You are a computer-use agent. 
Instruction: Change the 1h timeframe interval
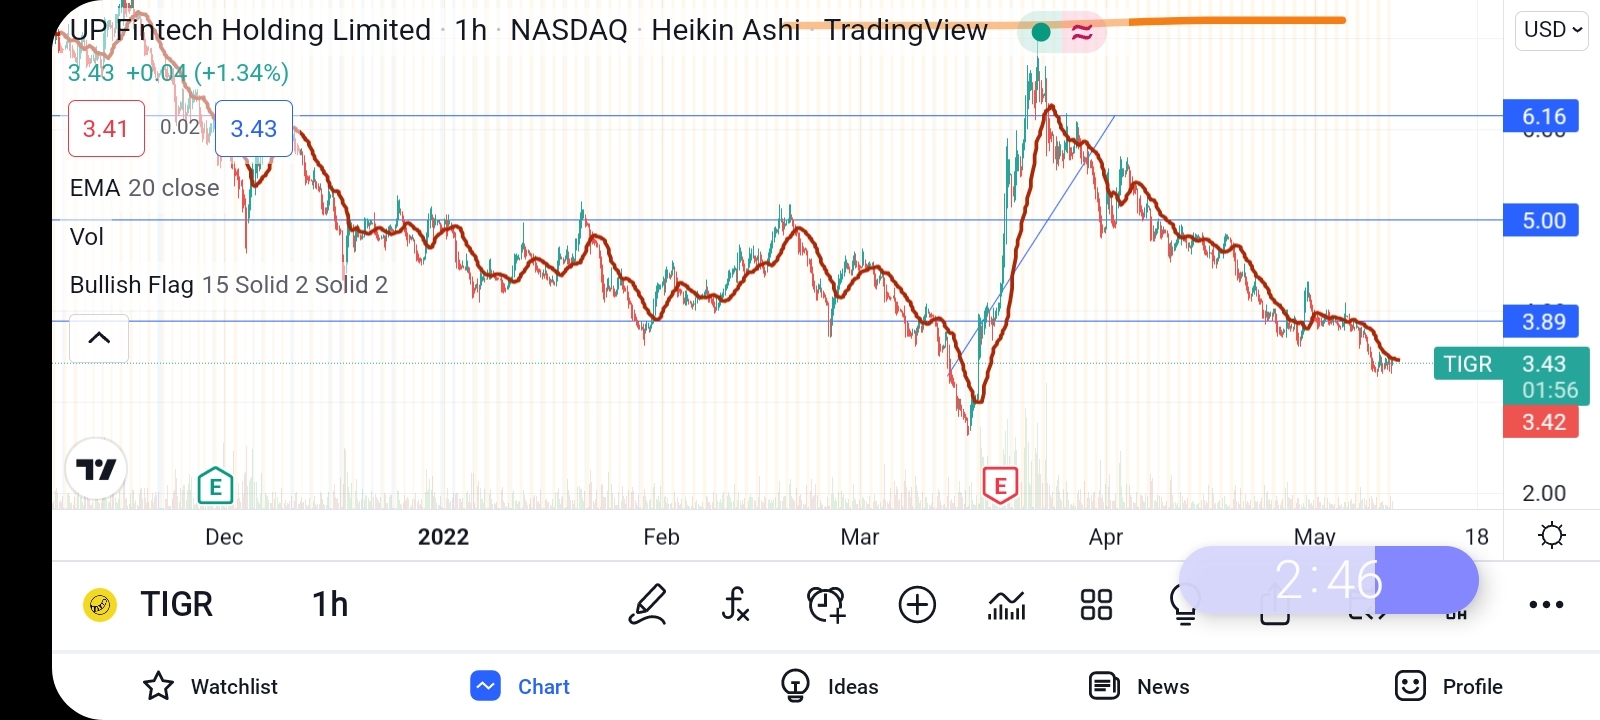click(x=330, y=604)
